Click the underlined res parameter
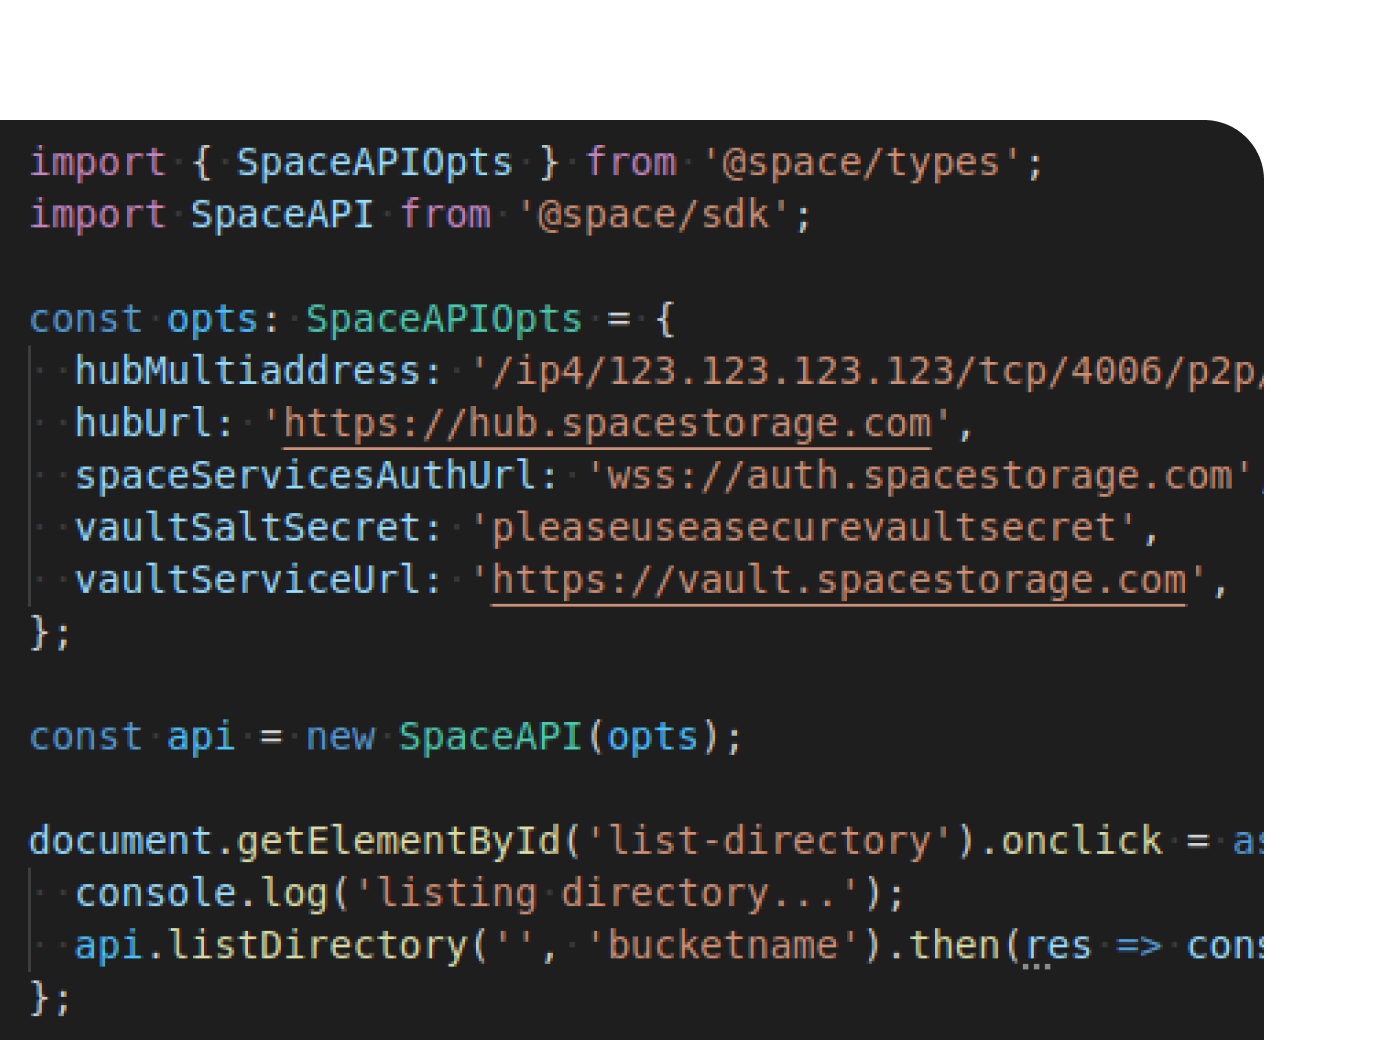The image size is (1384, 1040). 1062,944
